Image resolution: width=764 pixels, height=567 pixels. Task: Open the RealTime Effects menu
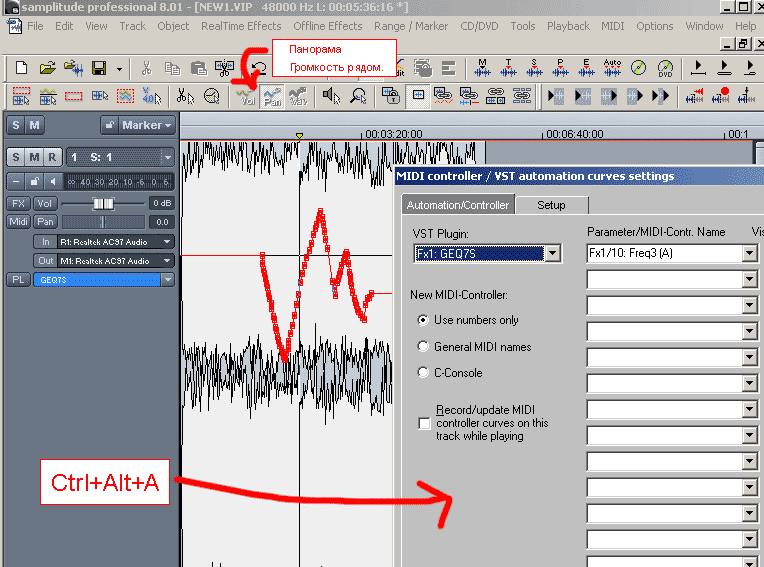(x=241, y=26)
